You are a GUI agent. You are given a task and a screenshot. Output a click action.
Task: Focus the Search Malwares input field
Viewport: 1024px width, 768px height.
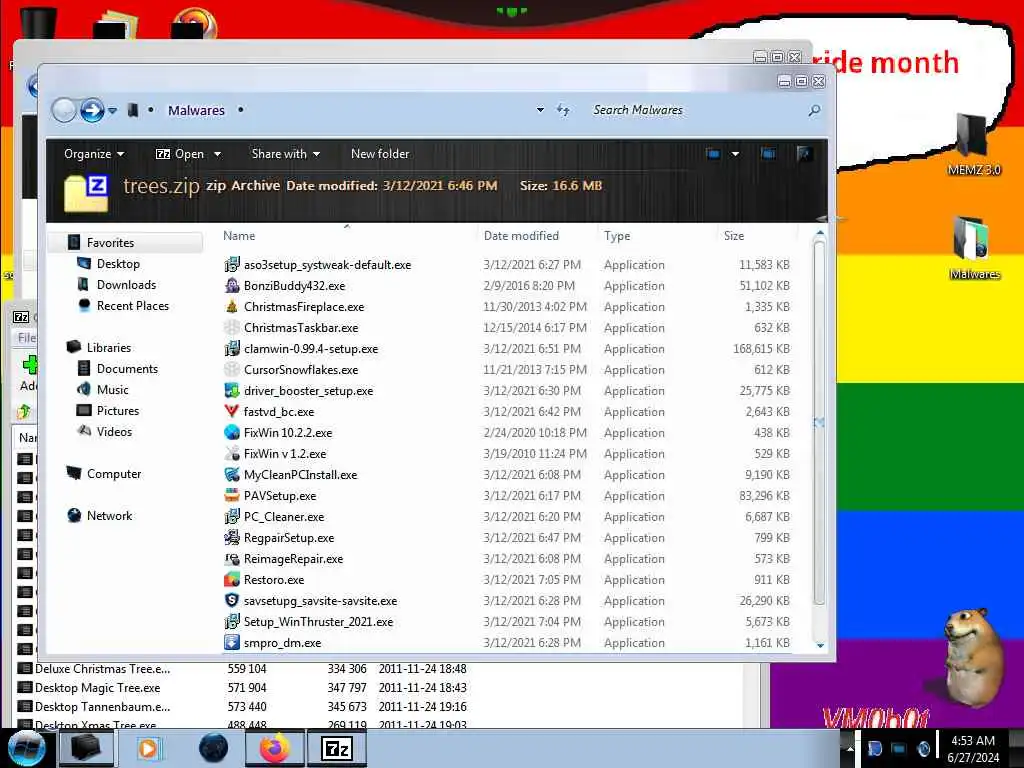coord(696,110)
